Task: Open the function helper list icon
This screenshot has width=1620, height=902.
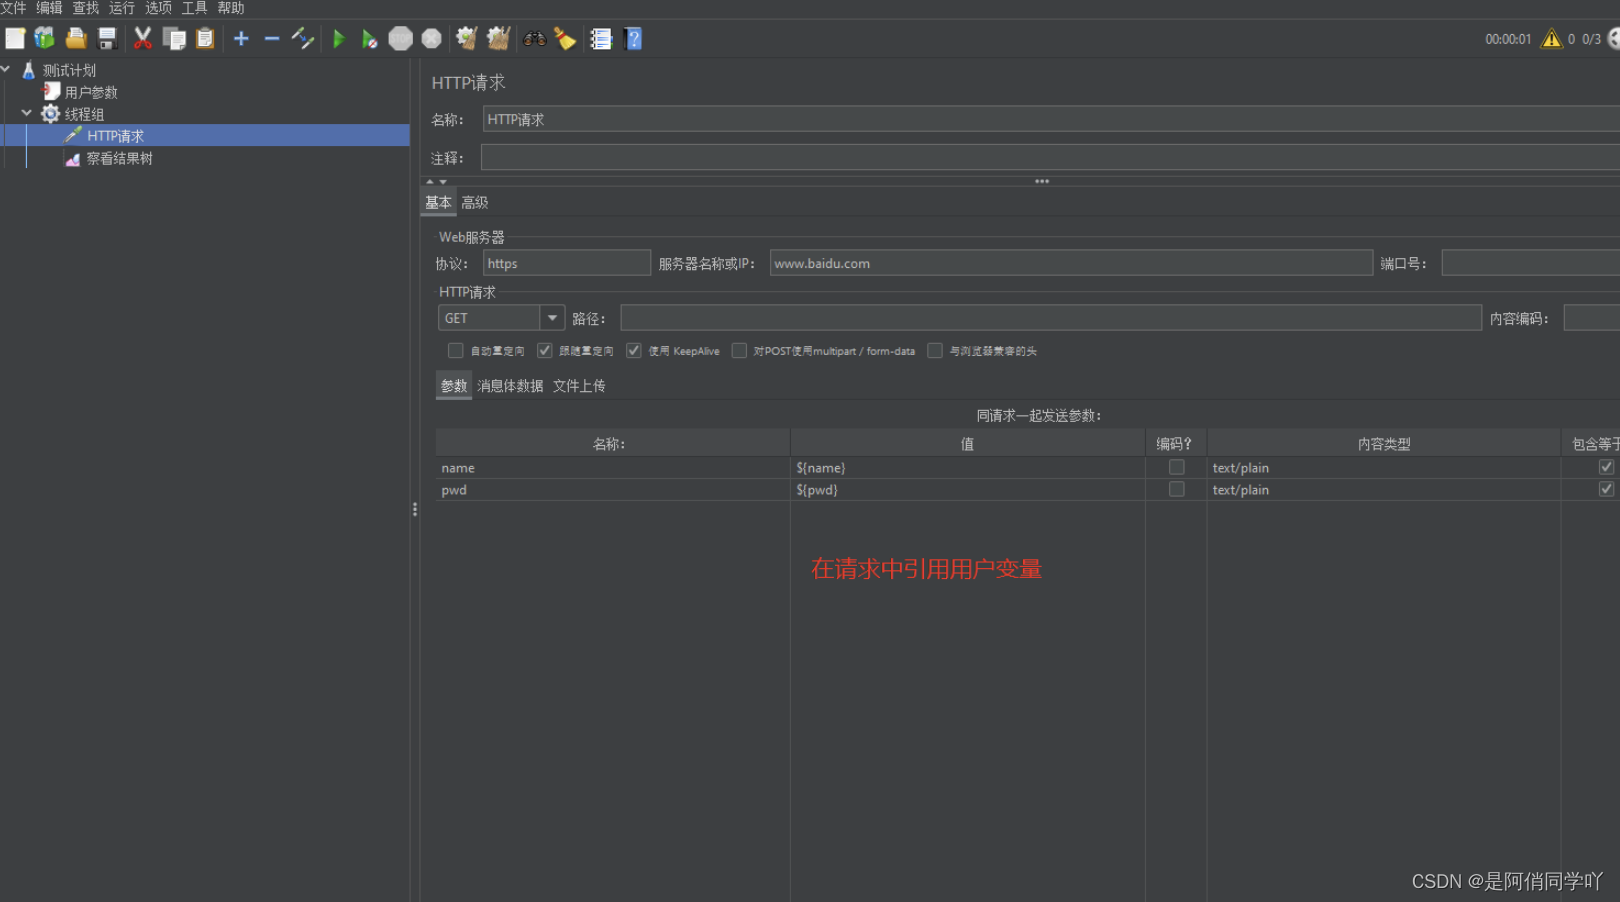Action: point(601,39)
